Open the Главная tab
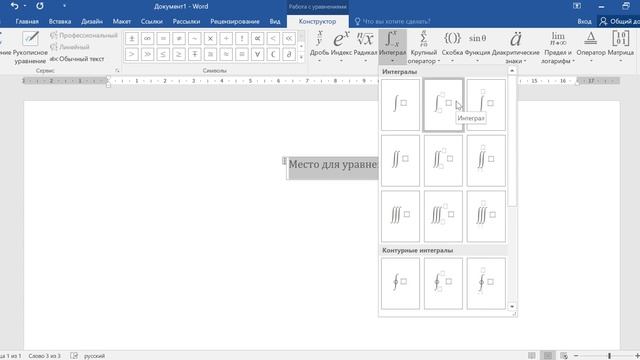Image resolution: width=640 pixels, height=360 pixels. point(27,21)
